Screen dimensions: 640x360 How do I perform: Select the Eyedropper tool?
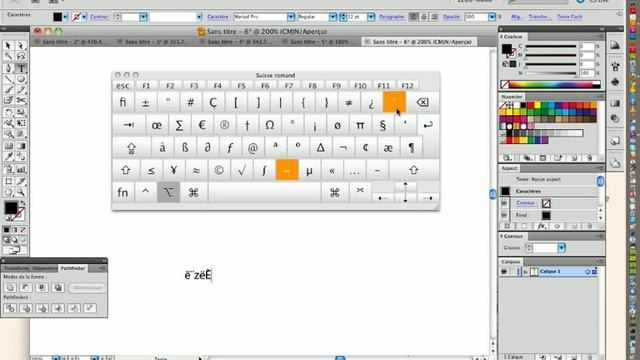click(8, 157)
